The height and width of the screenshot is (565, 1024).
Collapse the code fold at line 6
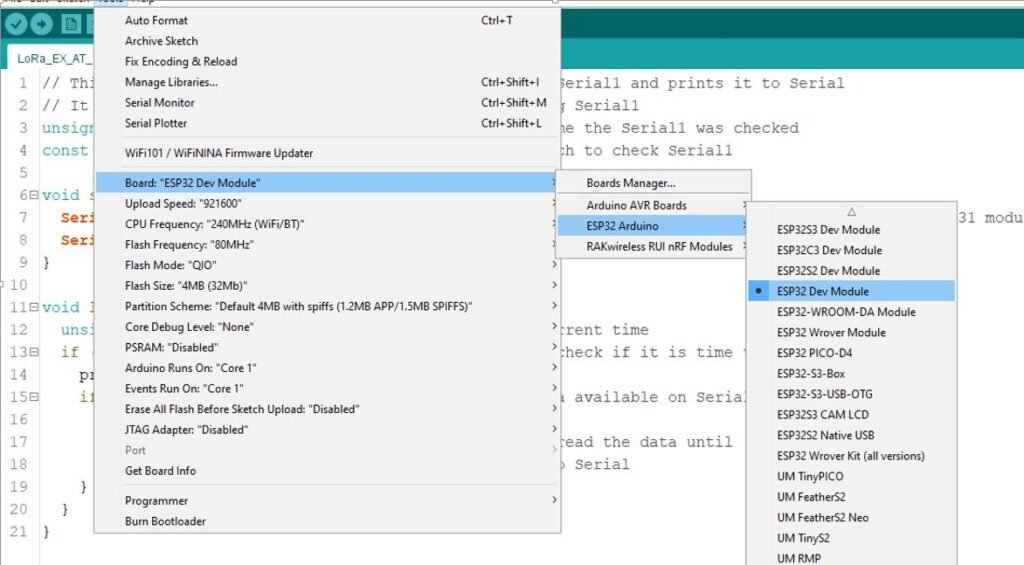tap(34, 195)
